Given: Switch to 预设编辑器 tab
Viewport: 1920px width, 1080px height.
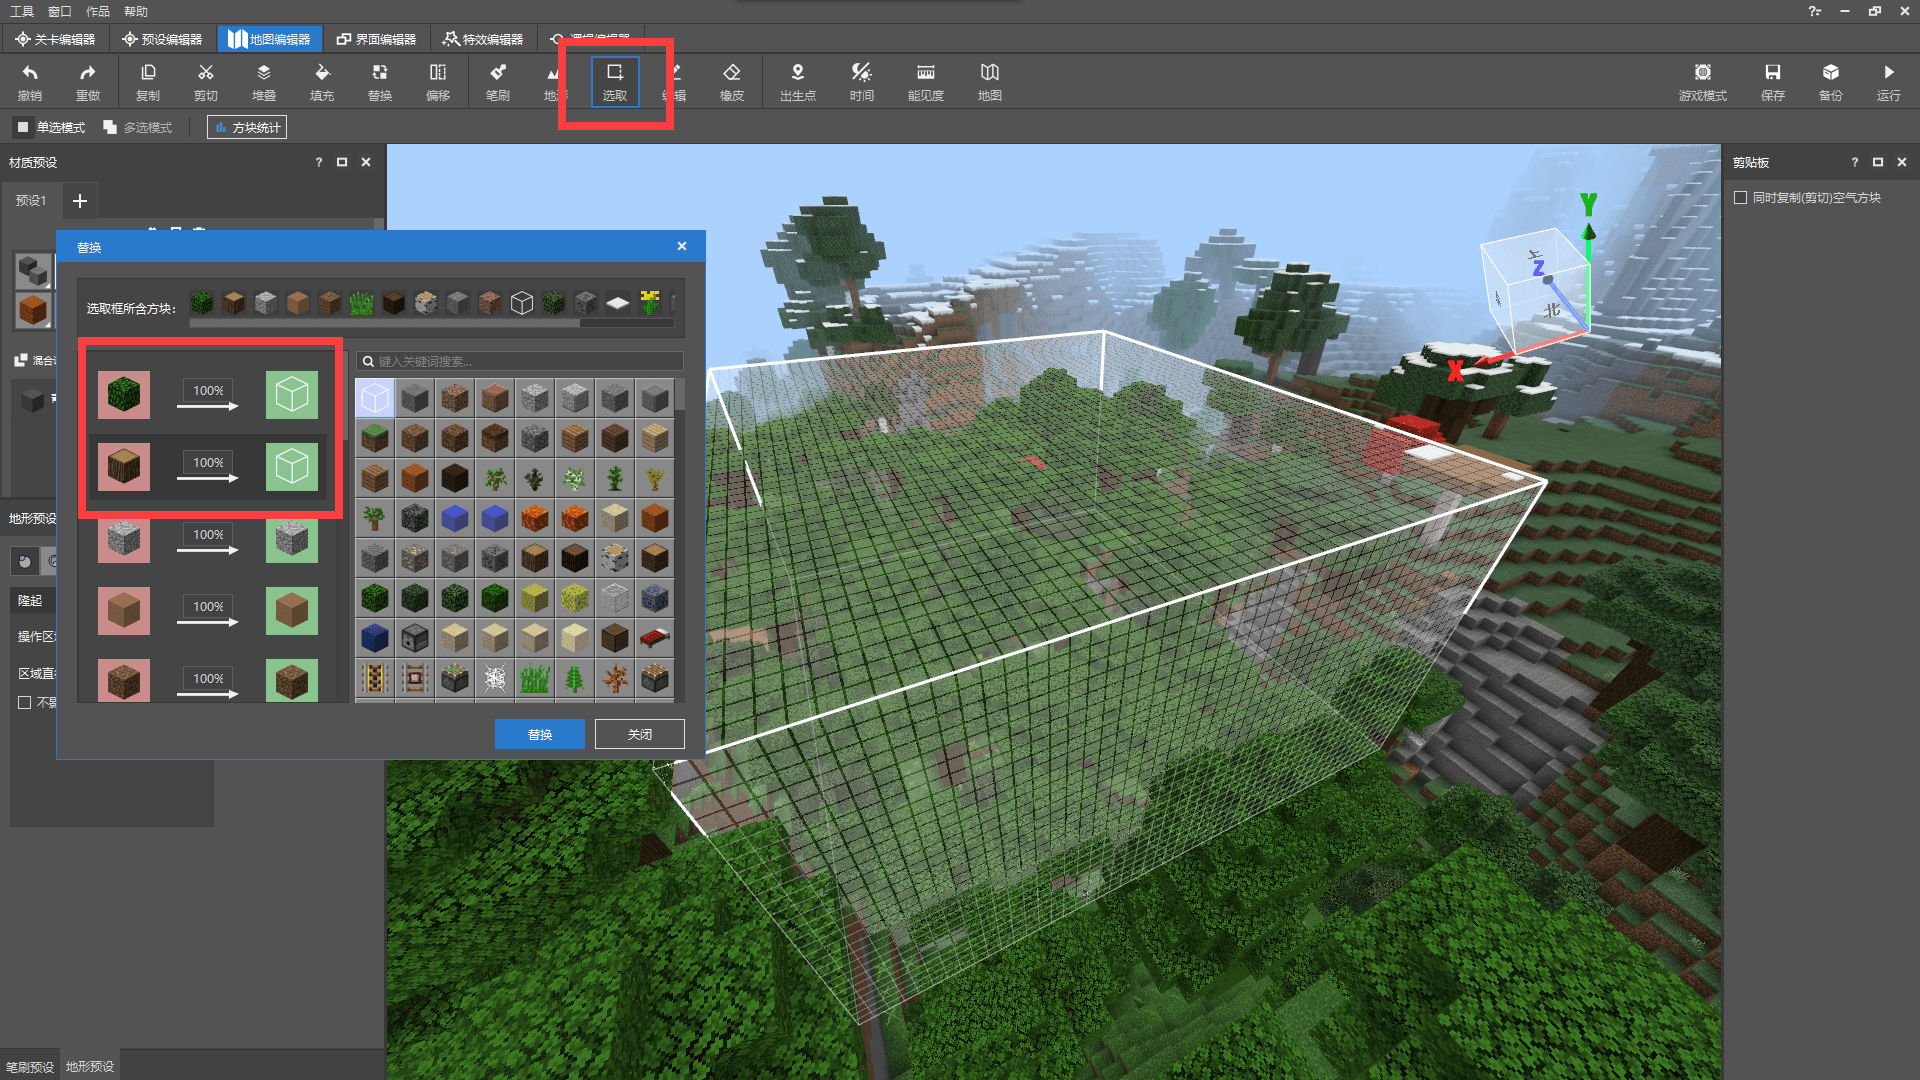Looking at the screenshot, I should pos(162,39).
